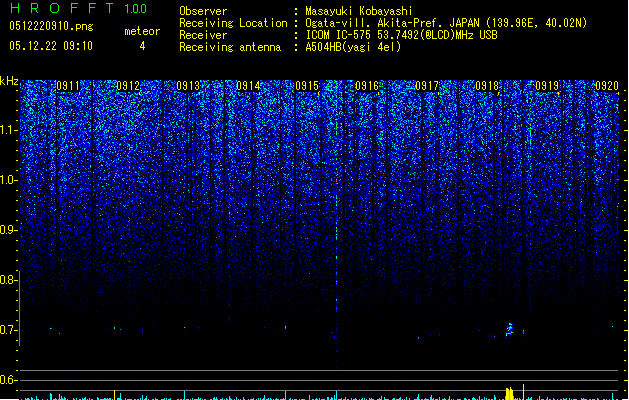This screenshot has width=629, height=400.
Task: Click the red echo dot after 0918
Action: pyautogui.click(x=523, y=333)
